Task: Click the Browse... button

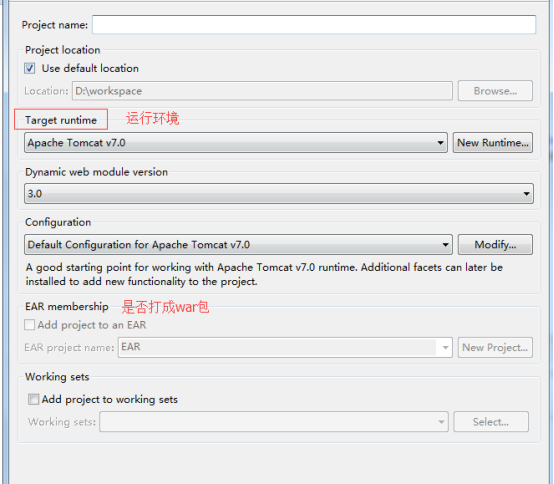Action: point(495,91)
